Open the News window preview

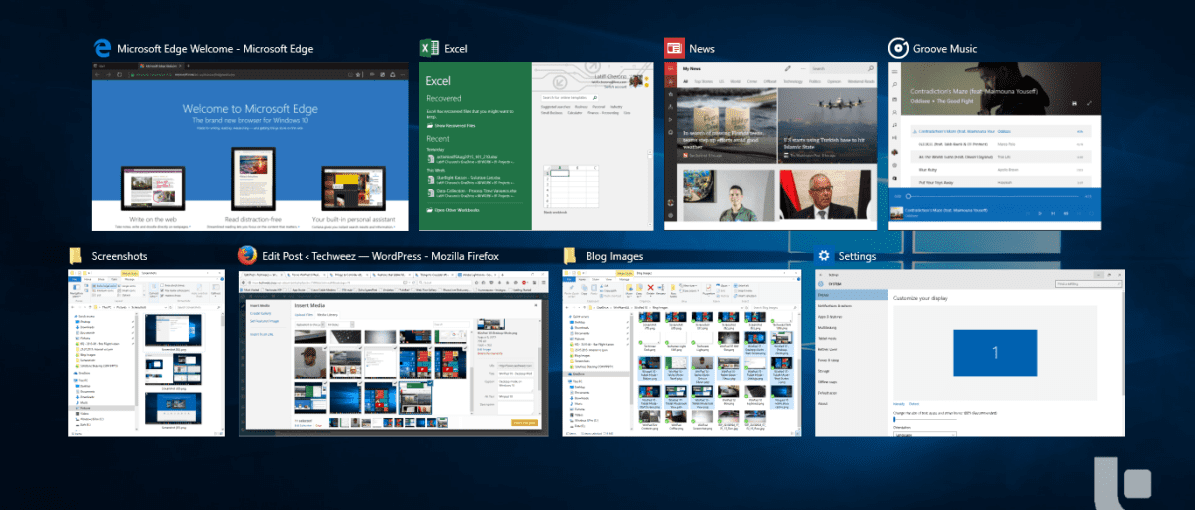coord(771,146)
